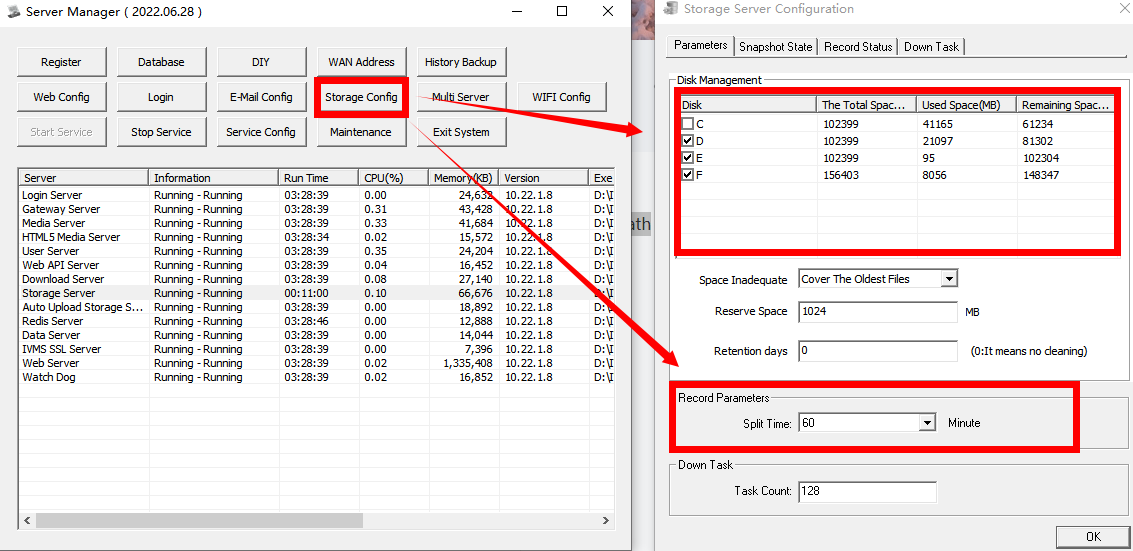Uncheck the disk D checkbox
1133x551 pixels.
pyautogui.click(x=687, y=141)
